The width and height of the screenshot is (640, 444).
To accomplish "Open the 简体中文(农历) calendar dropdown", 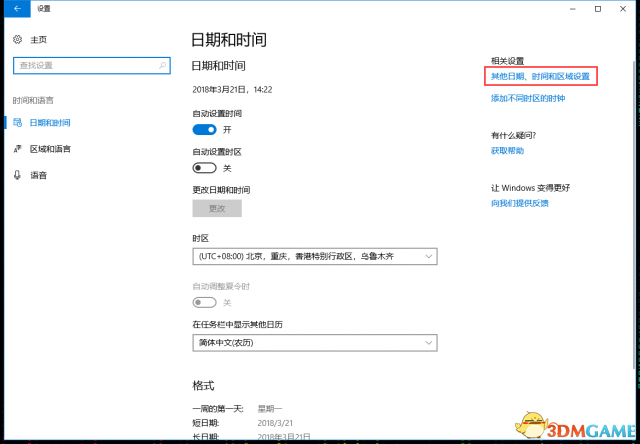I will 315,343.
